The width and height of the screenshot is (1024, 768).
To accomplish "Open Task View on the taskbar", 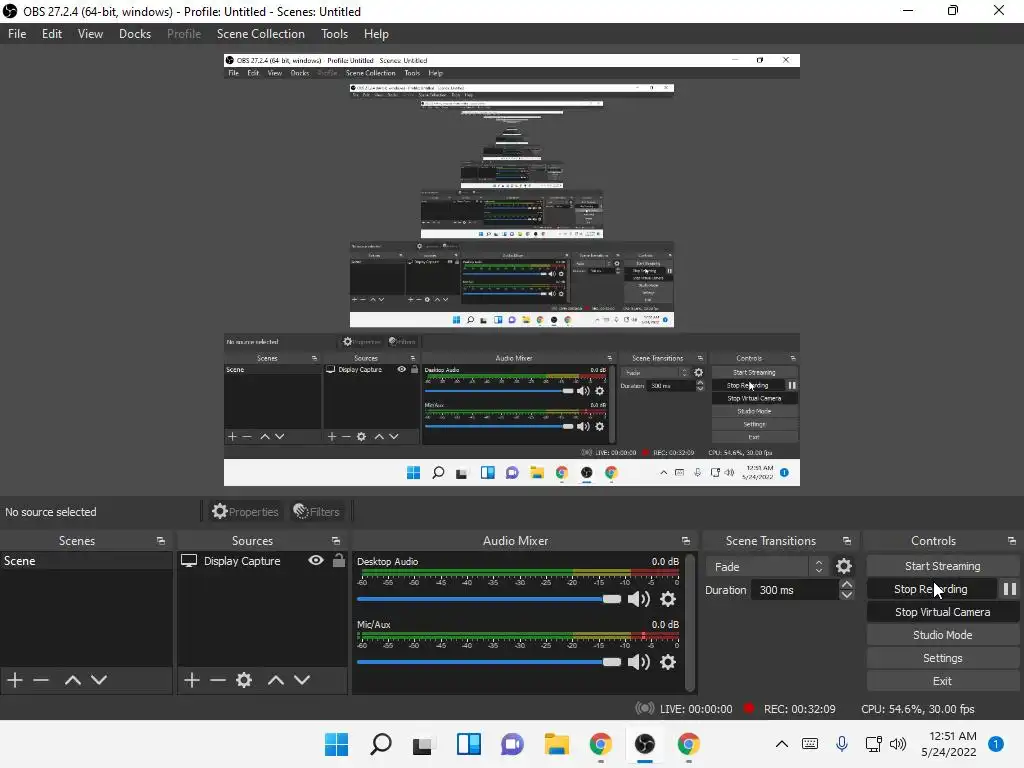I will (423, 744).
